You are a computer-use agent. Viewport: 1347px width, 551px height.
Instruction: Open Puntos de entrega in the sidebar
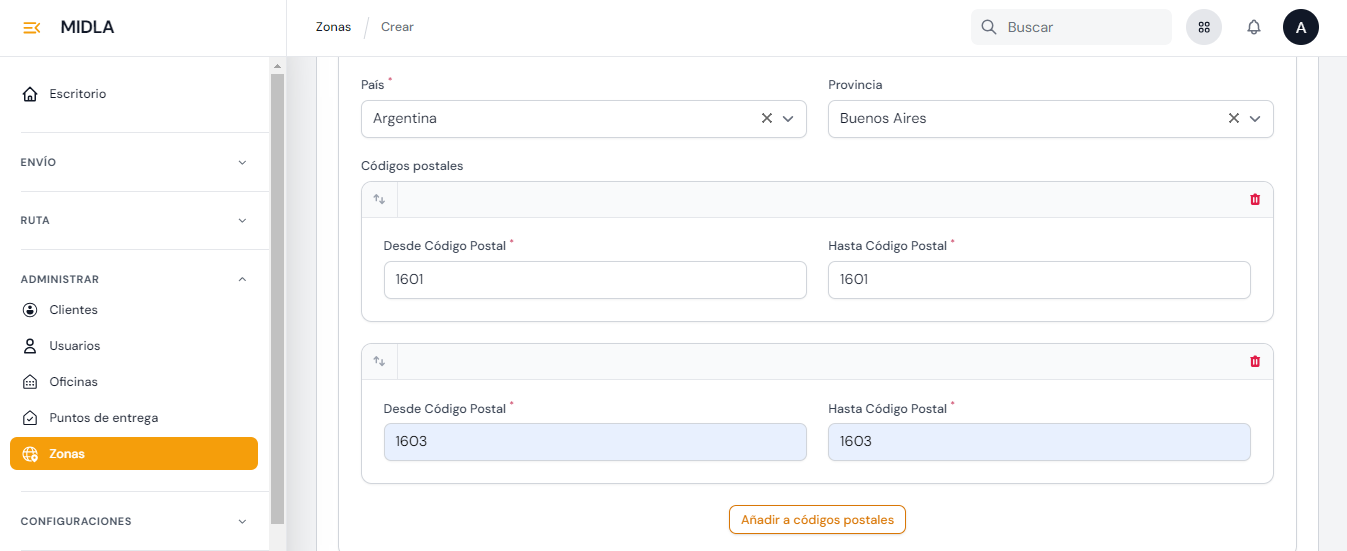[x=103, y=418]
